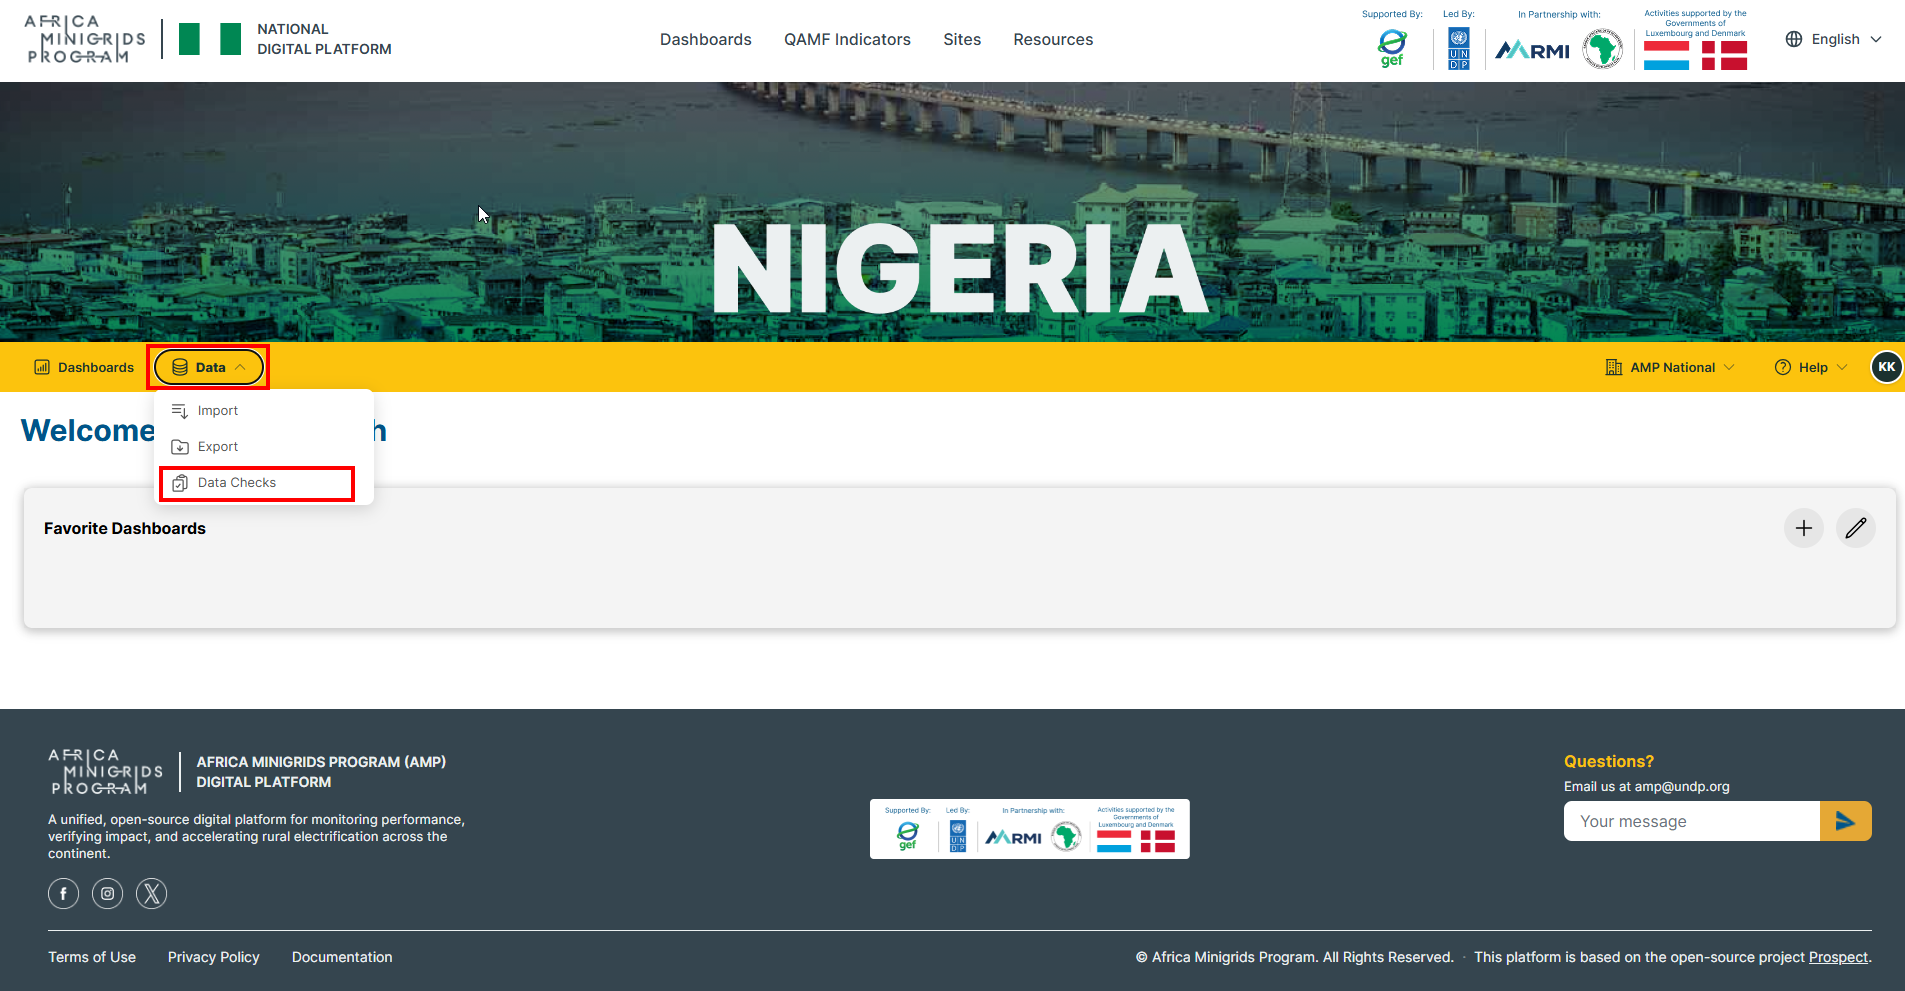Click the GEF logo in header
The image size is (1905, 991).
pos(1392,48)
